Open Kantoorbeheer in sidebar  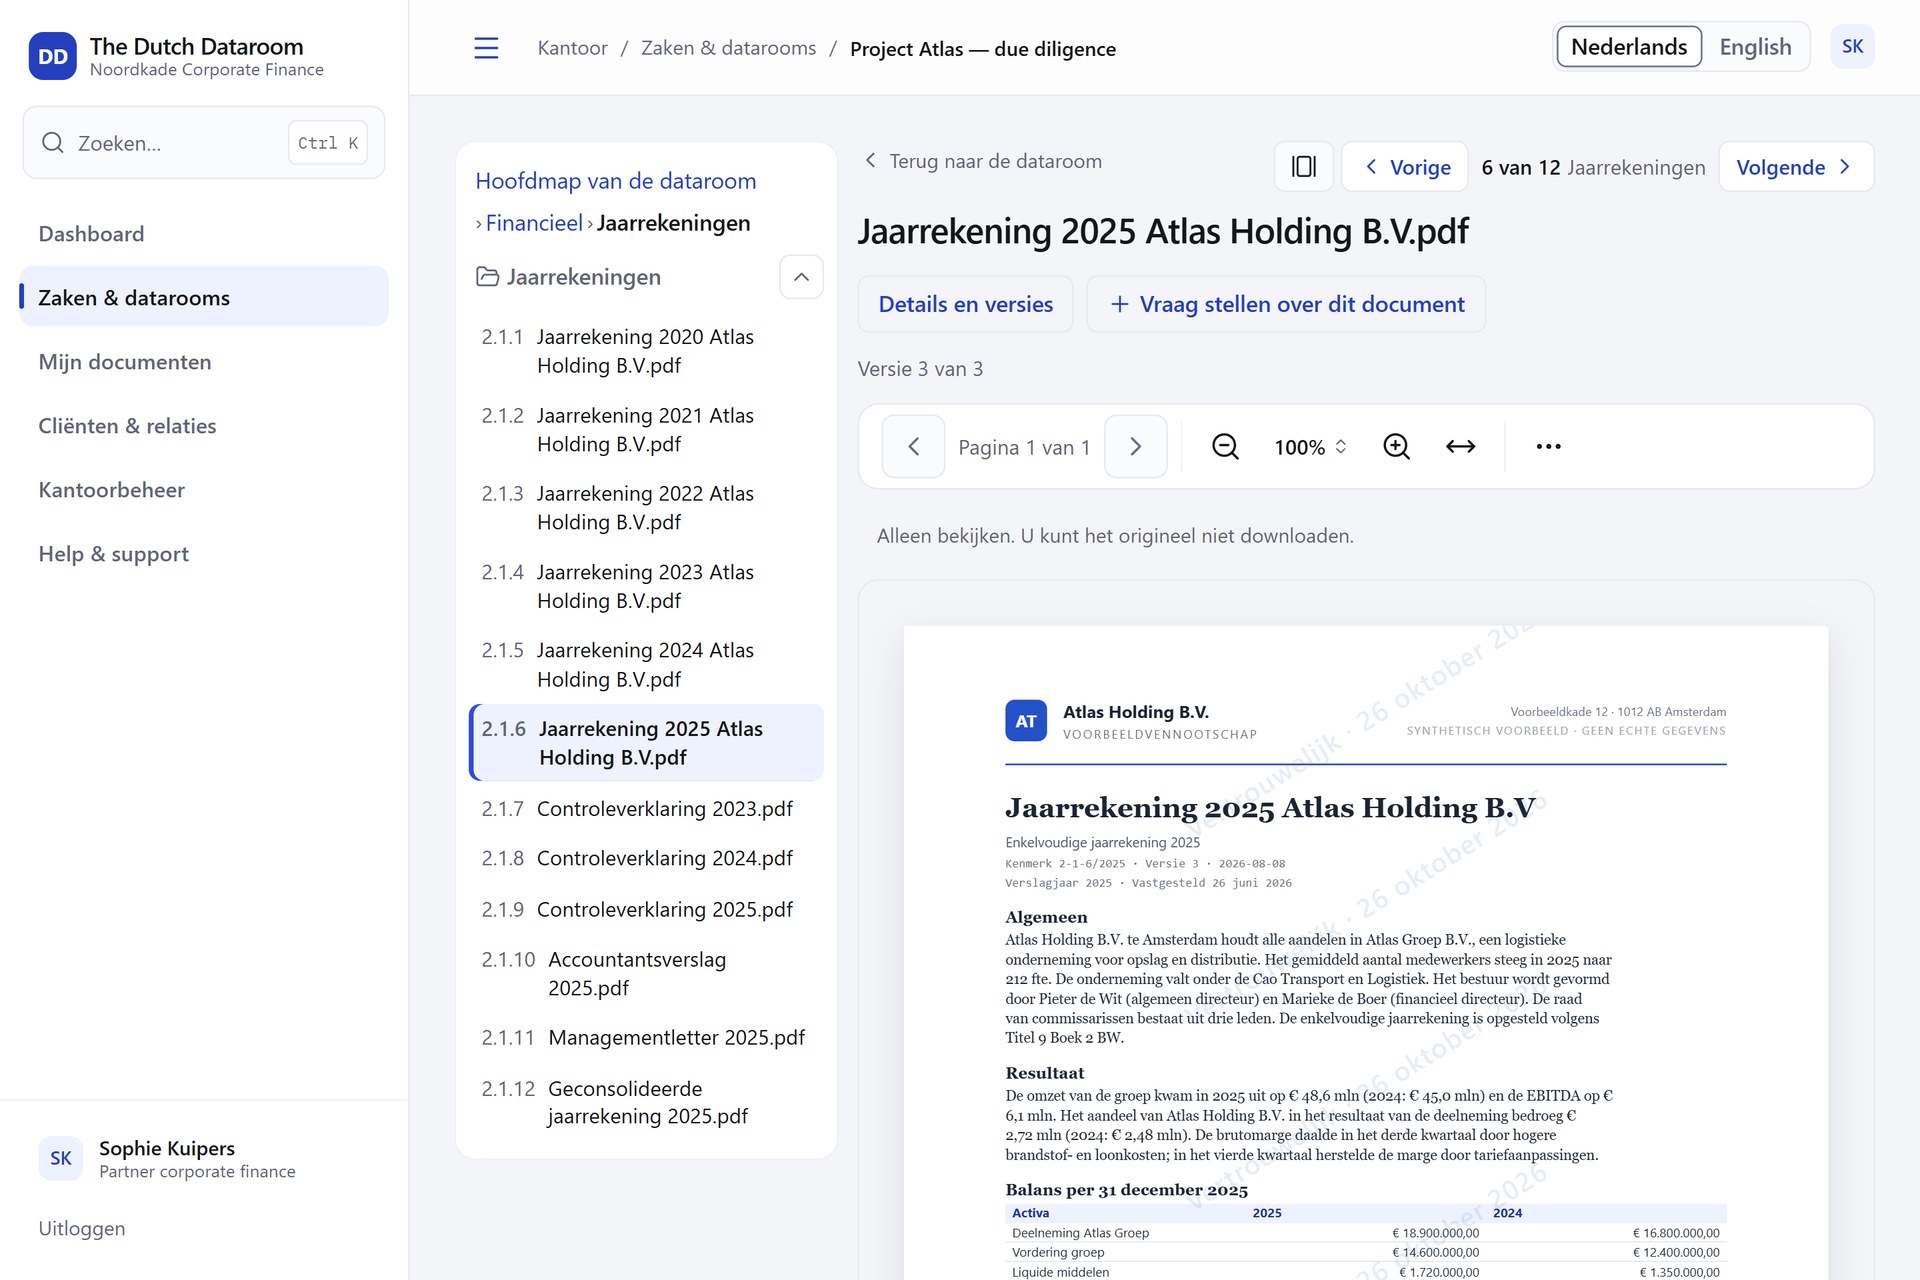204,490
